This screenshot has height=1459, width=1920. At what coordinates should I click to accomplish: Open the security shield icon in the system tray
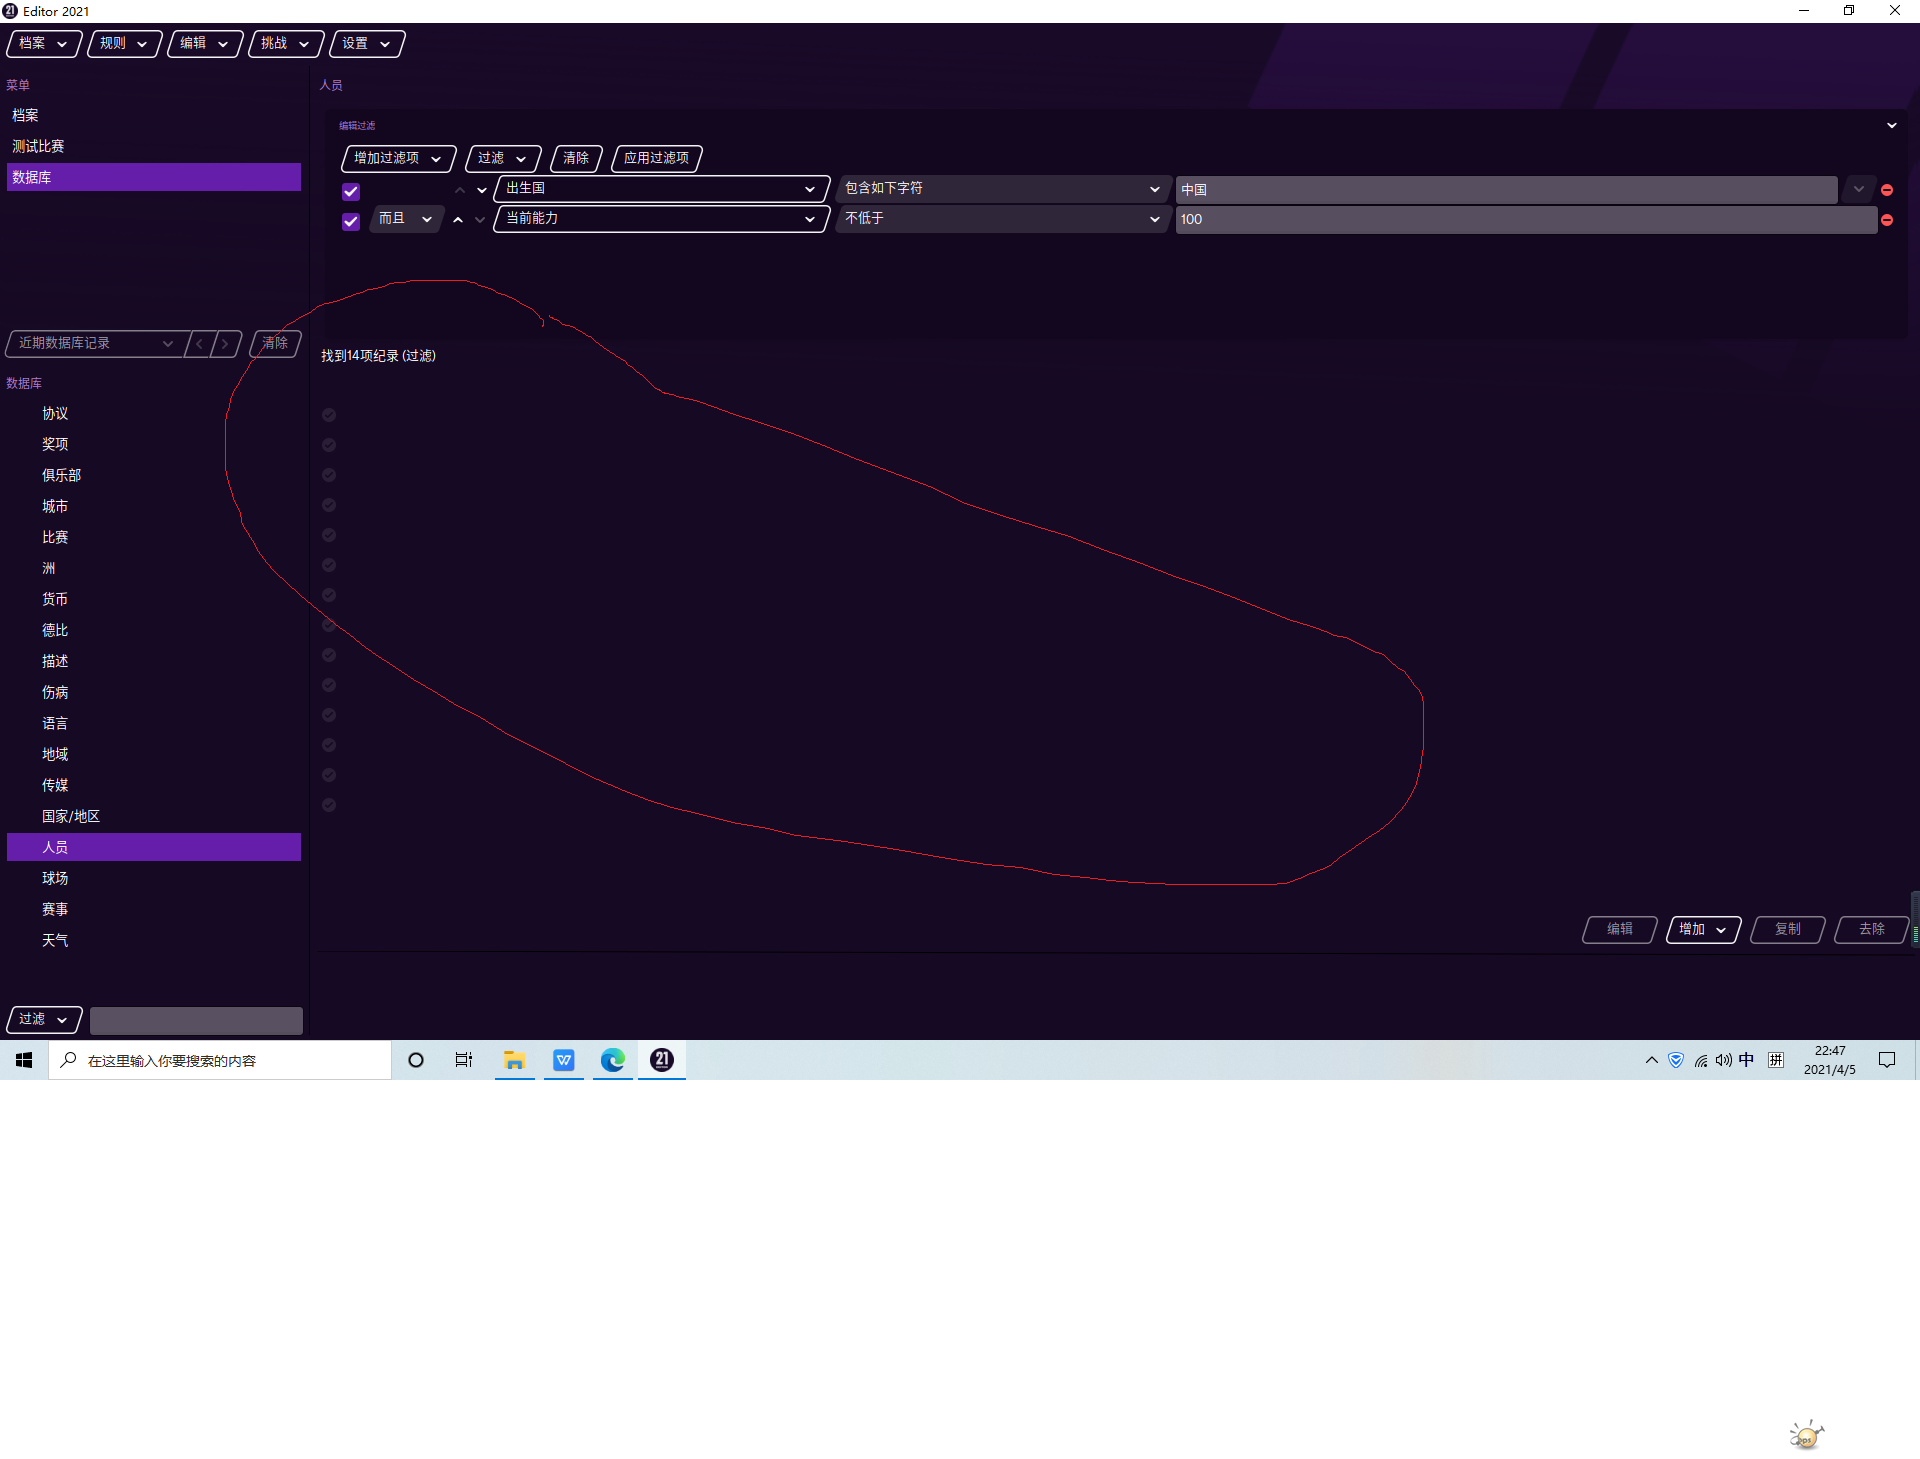coord(1676,1060)
